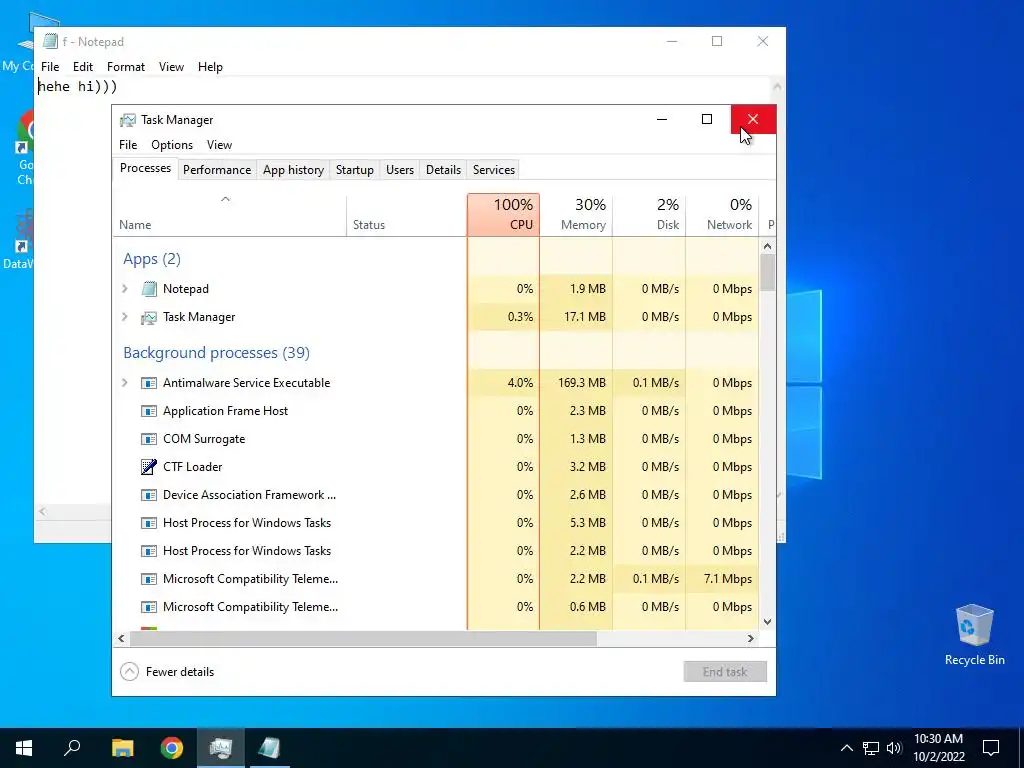
Task: Open the taskbar clock and date
Action: coord(938,748)
